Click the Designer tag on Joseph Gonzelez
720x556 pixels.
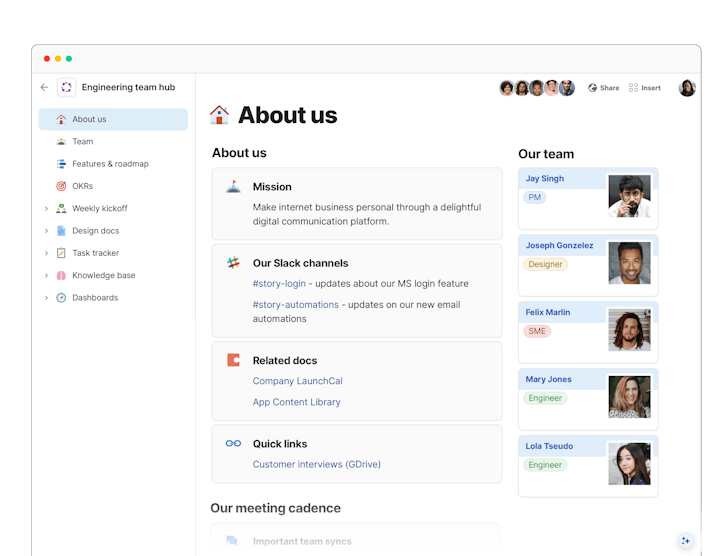point(545,265)
